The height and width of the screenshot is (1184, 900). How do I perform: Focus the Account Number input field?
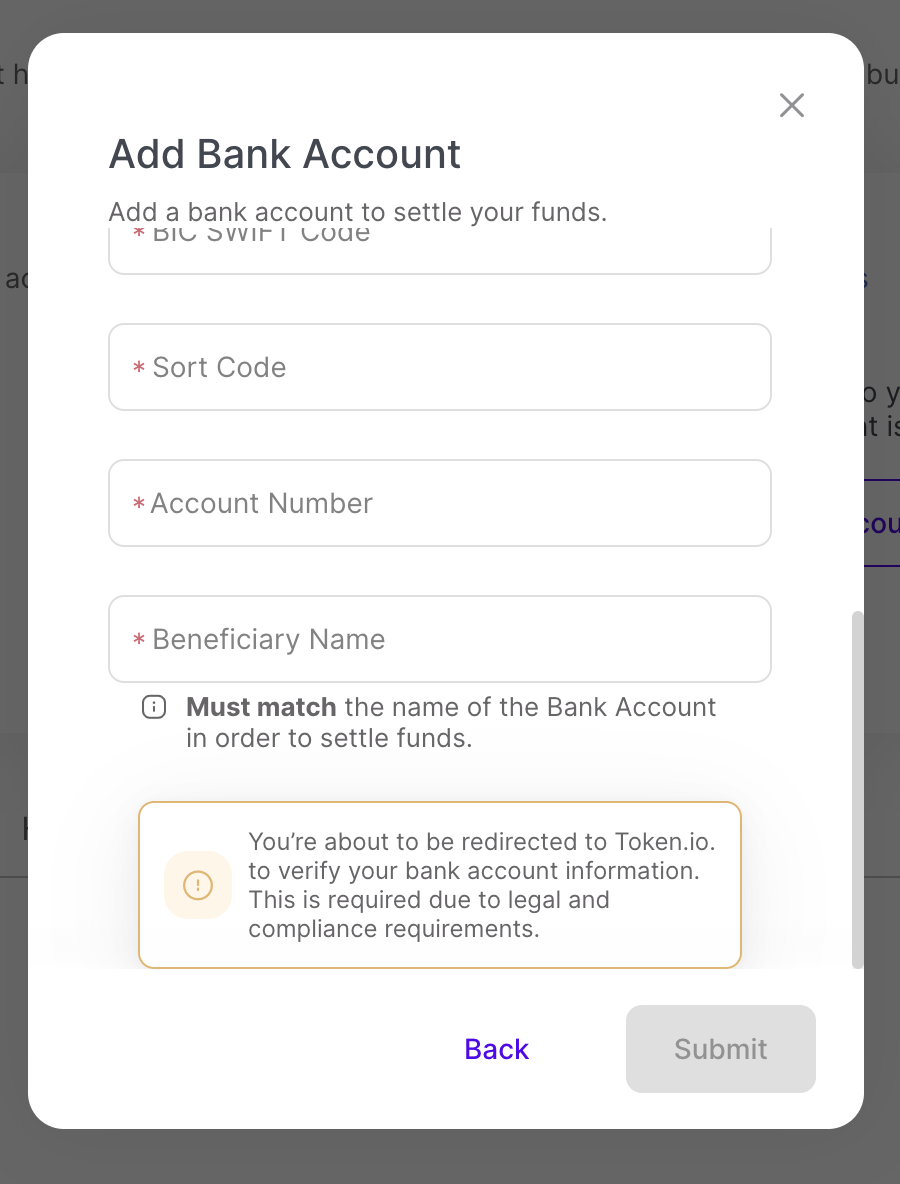pos(440,503)
